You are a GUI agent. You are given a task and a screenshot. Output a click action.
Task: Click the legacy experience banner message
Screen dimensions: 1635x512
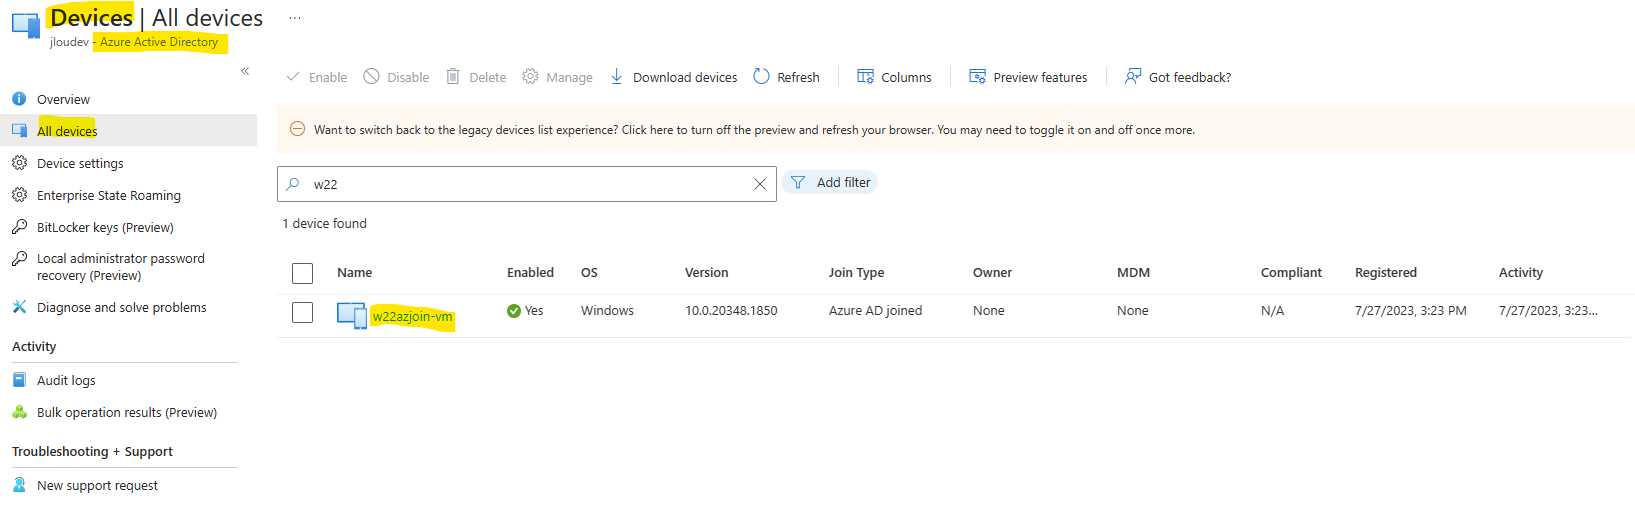tap(754, 130)
